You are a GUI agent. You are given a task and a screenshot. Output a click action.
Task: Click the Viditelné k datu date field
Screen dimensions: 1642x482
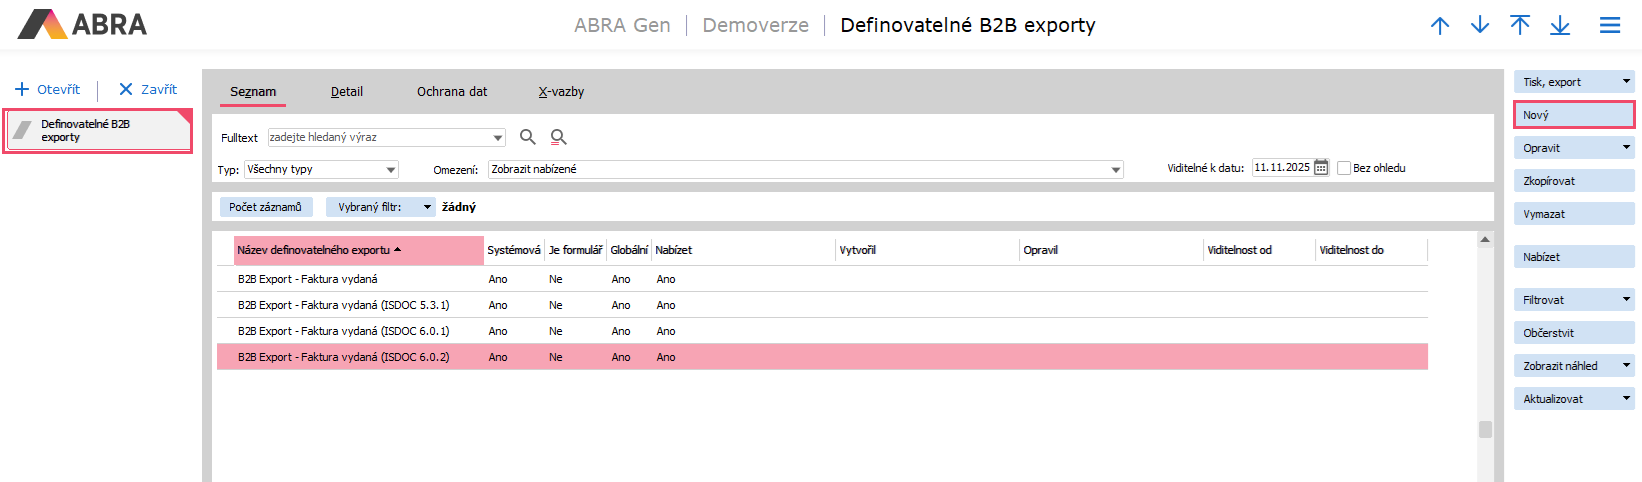coord(1281,168)
